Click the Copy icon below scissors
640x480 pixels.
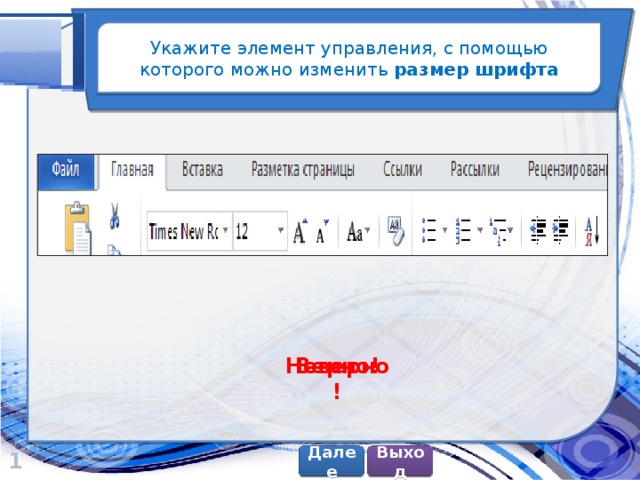114,250
